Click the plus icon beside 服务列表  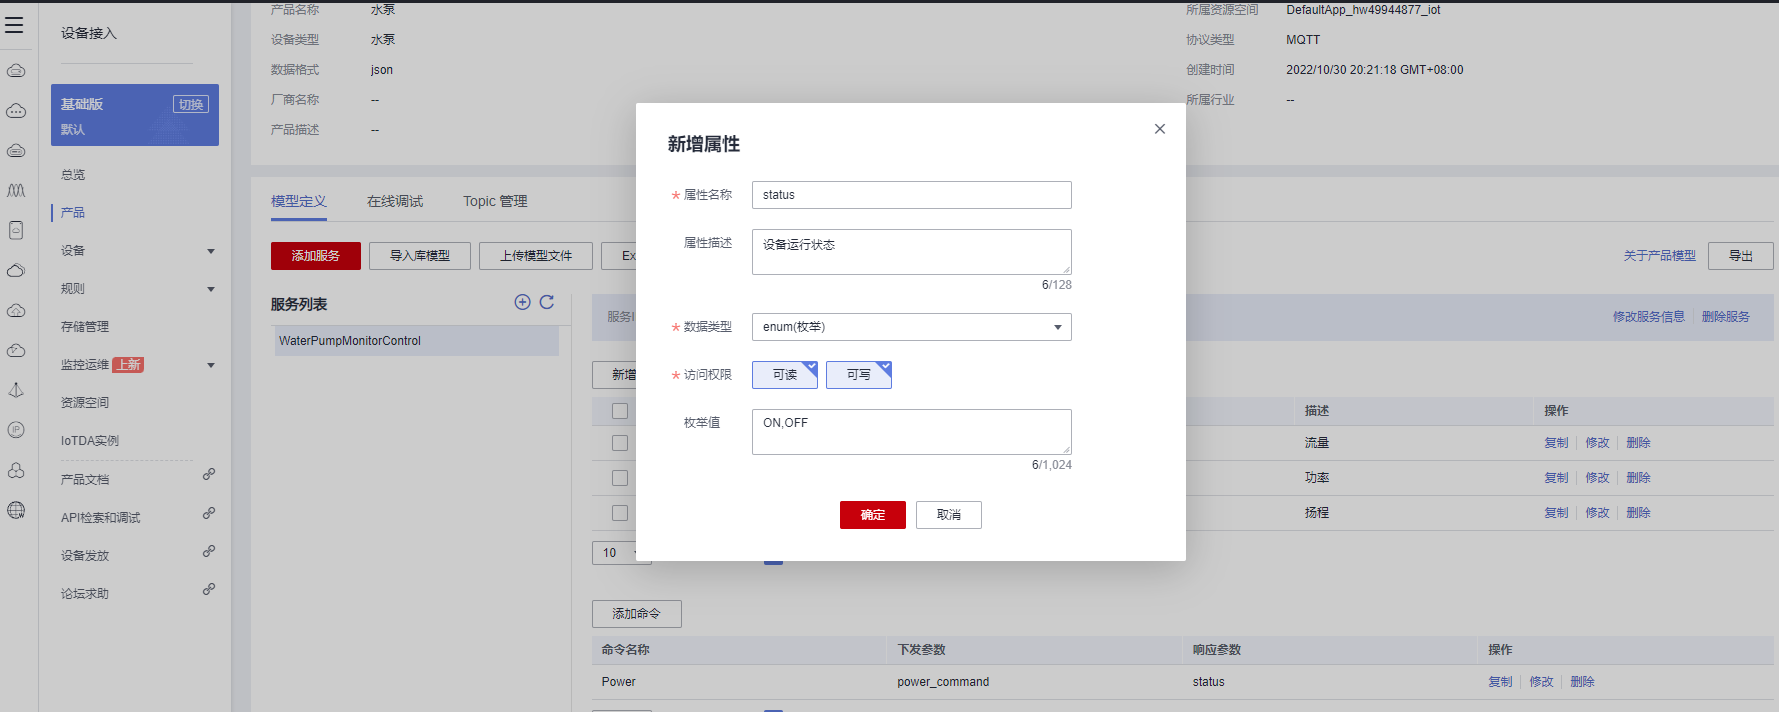pyautogui.click(x=522, y=302)
